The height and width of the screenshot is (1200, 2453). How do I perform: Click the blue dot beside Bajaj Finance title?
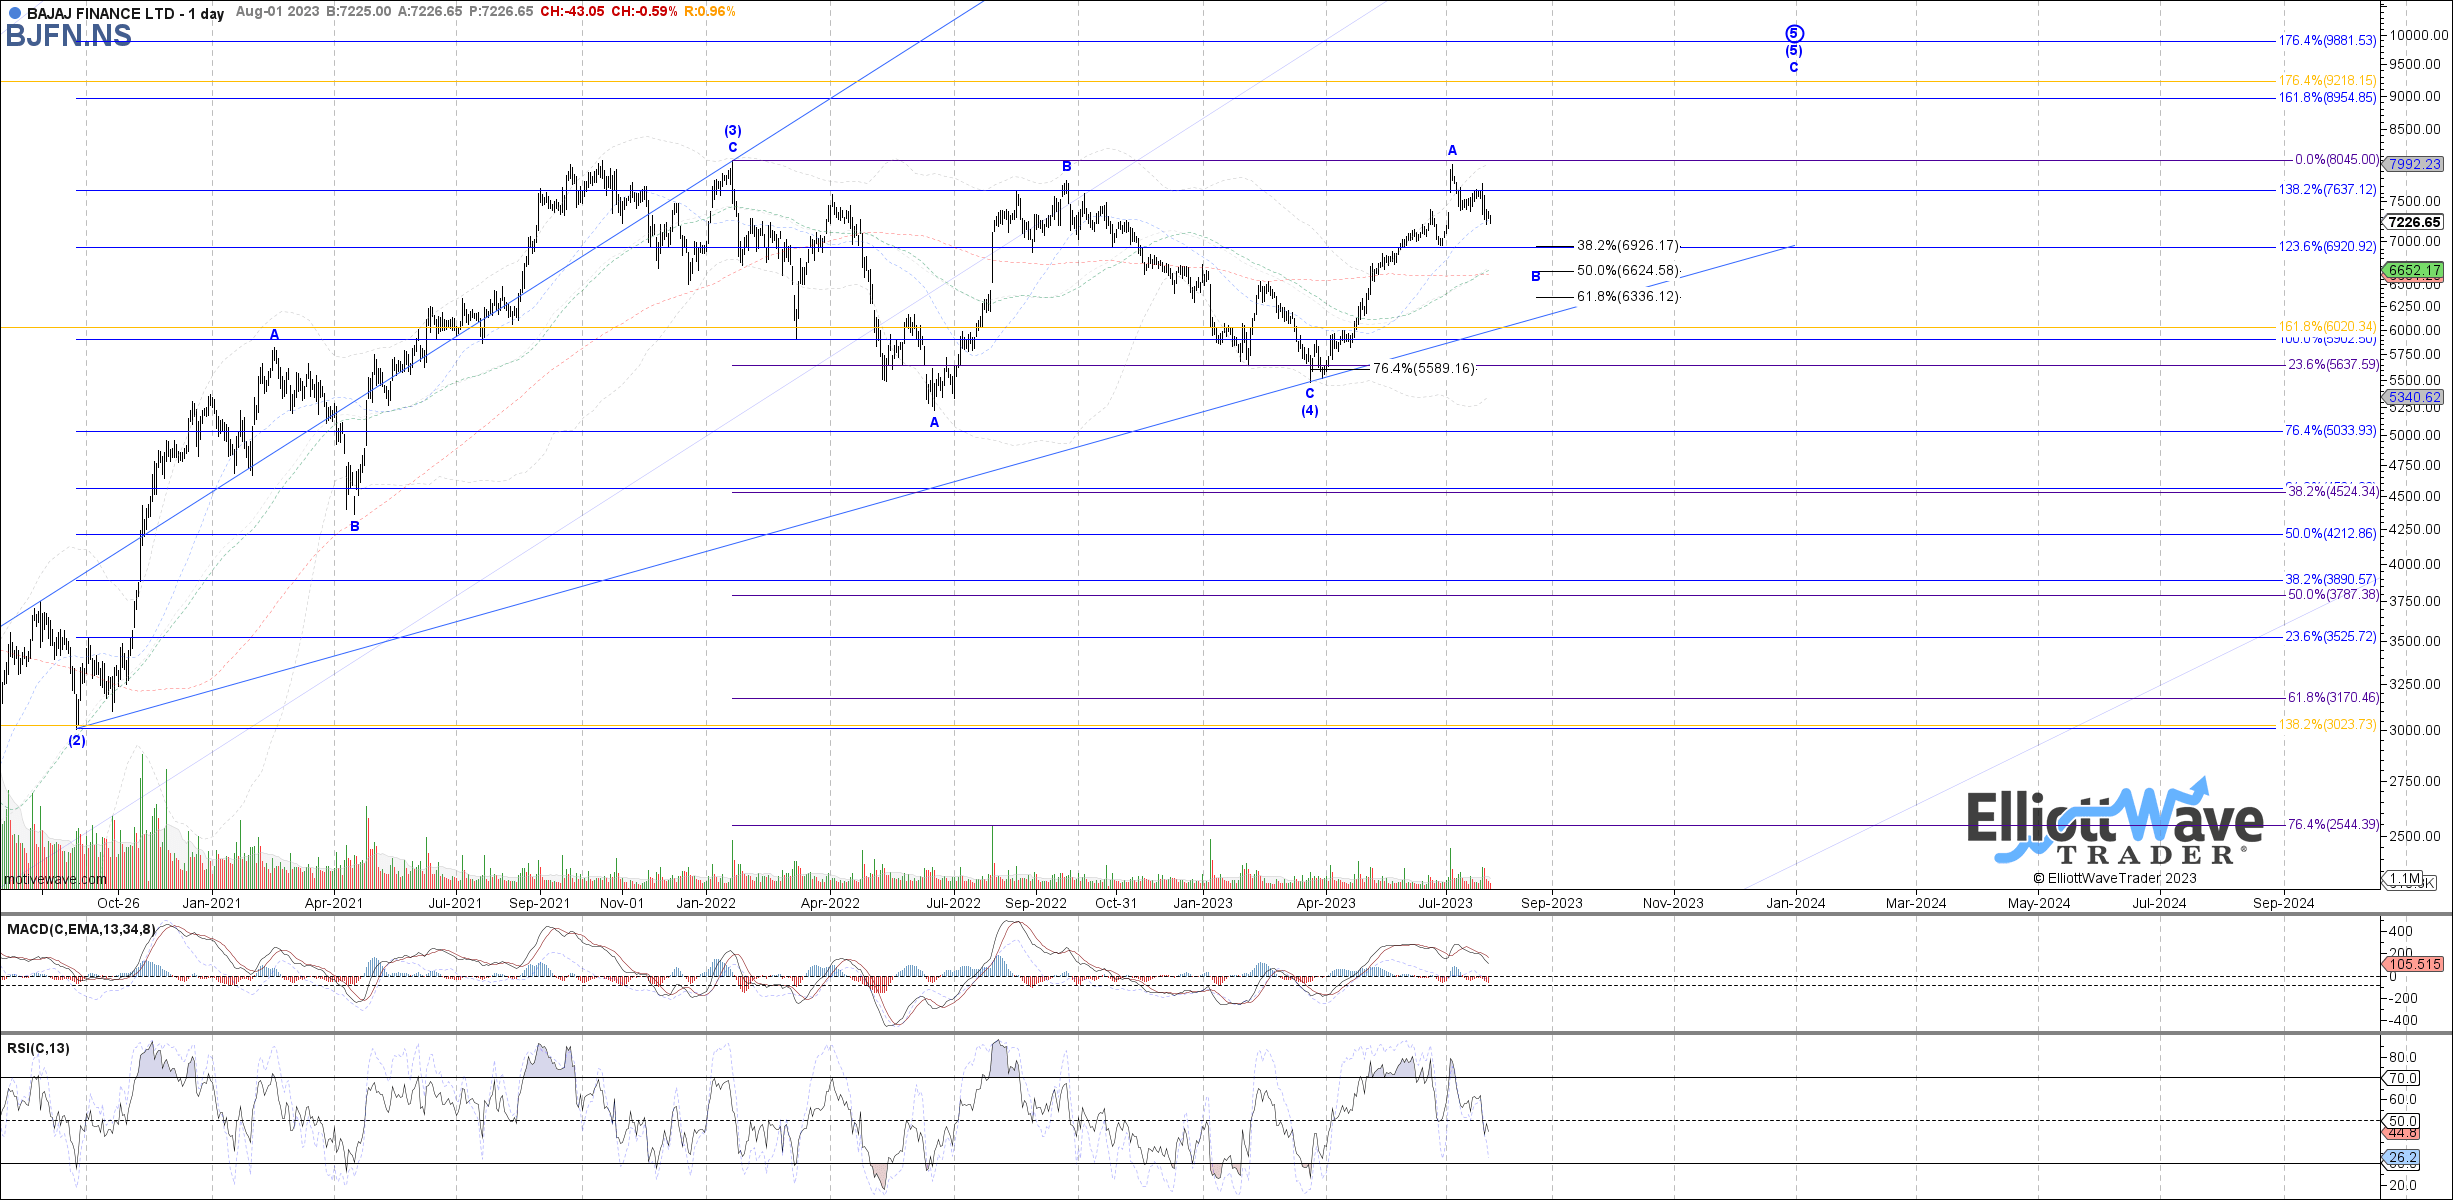[14, 13]
